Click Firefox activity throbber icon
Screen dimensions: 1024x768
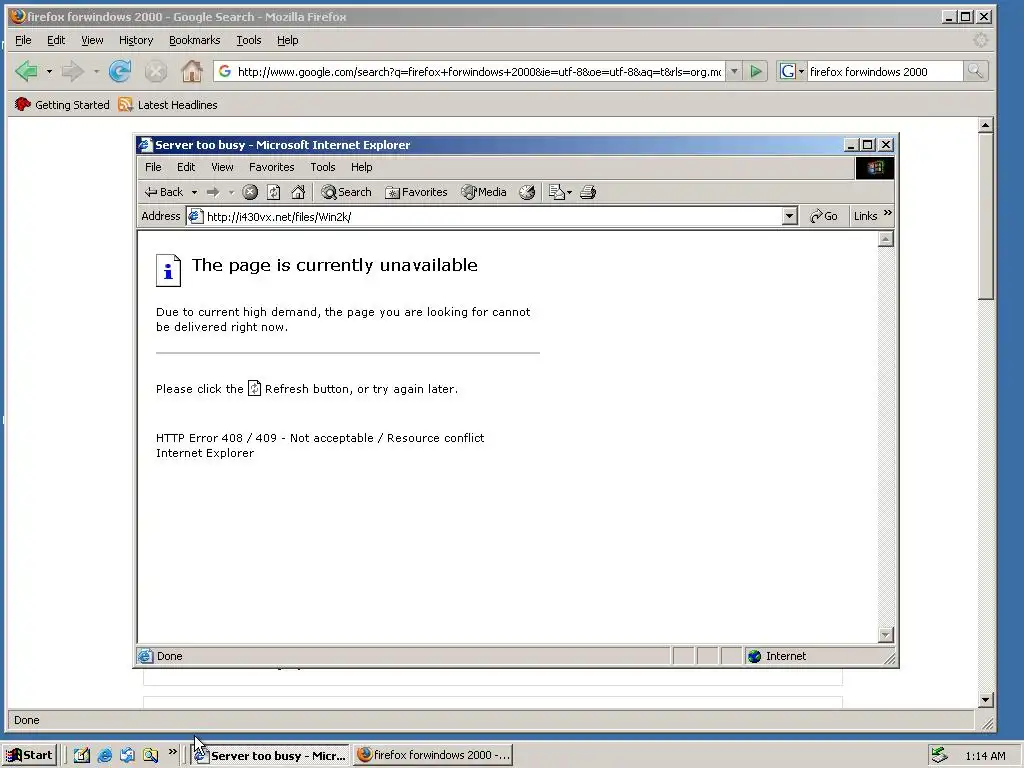(980, 40)
